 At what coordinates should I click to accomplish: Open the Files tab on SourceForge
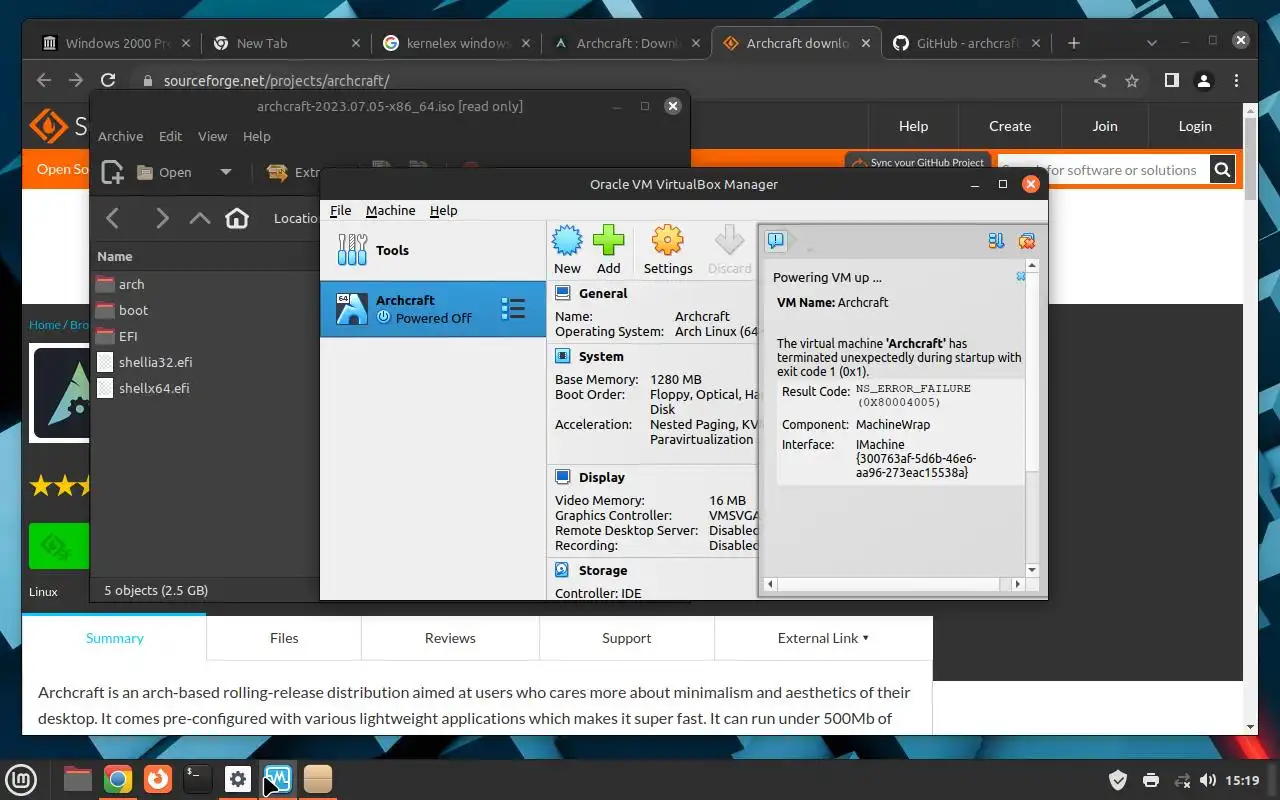click(x=284, y=638)
